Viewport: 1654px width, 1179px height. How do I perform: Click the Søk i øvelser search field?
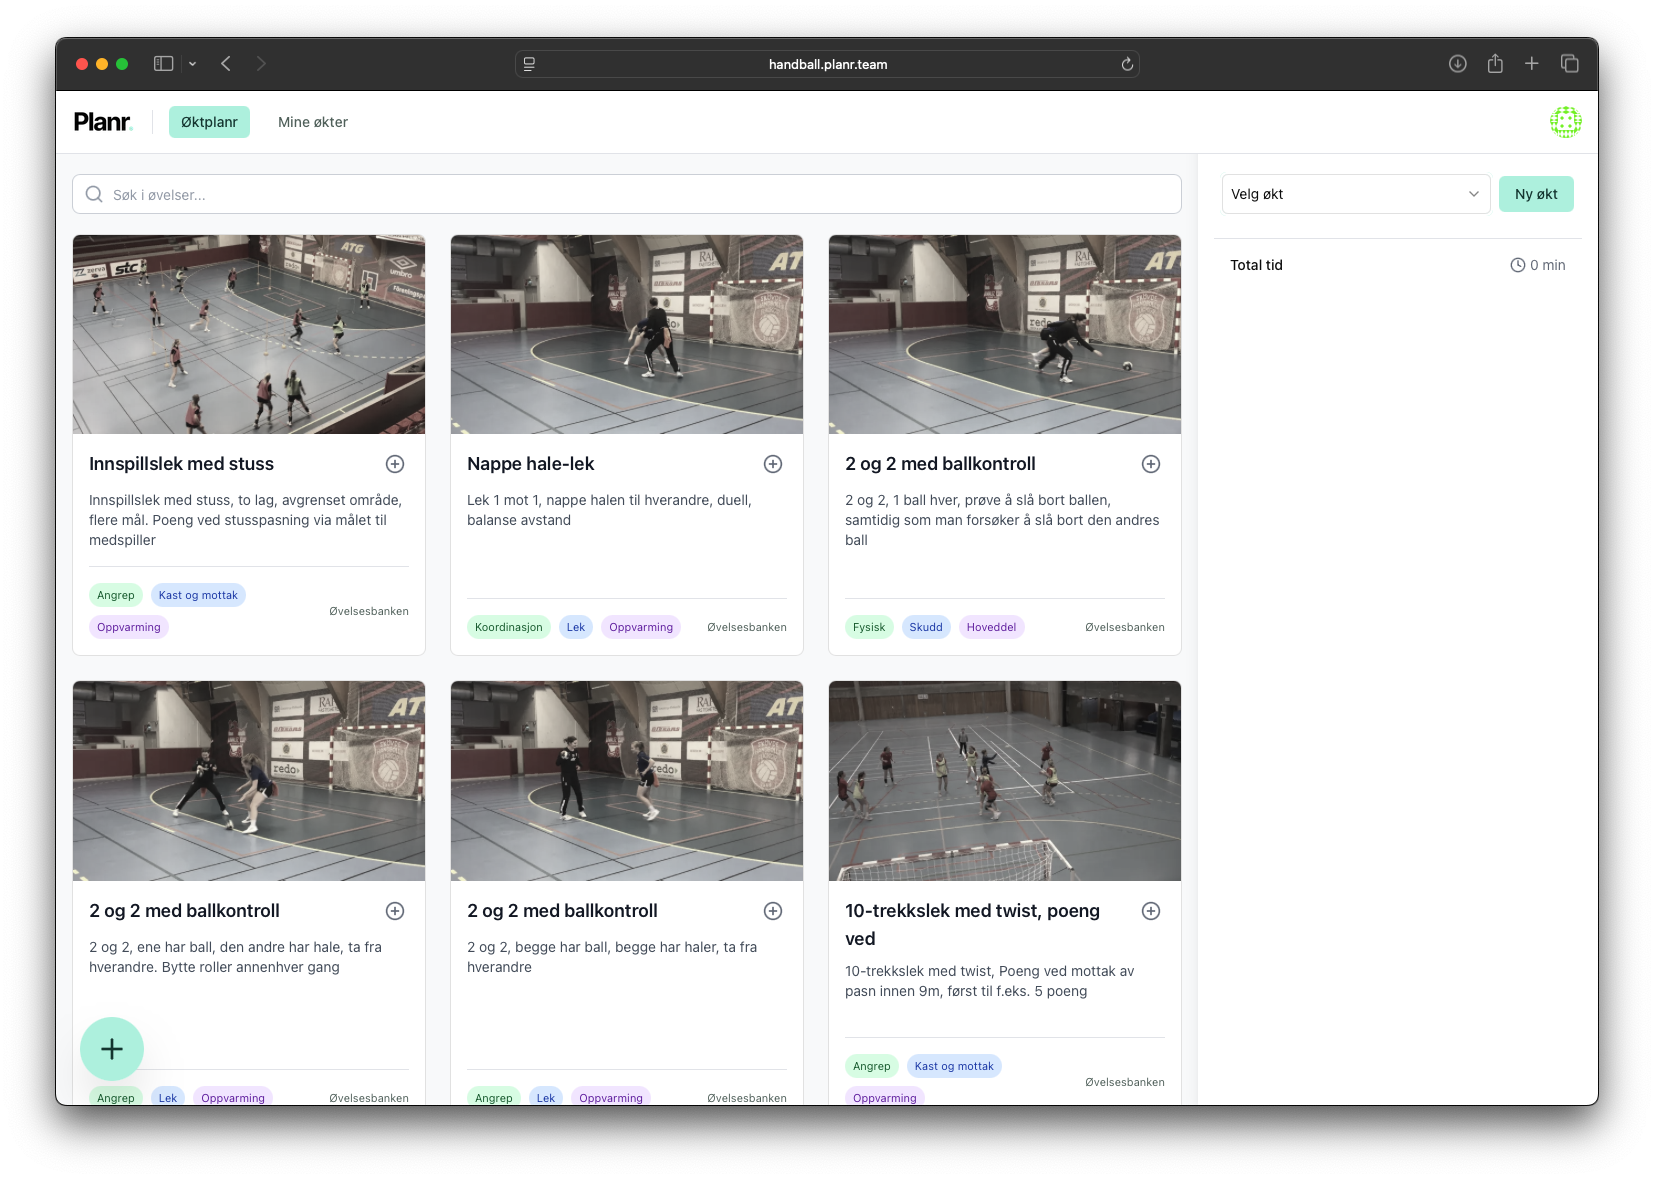click(x=627, y=195)
